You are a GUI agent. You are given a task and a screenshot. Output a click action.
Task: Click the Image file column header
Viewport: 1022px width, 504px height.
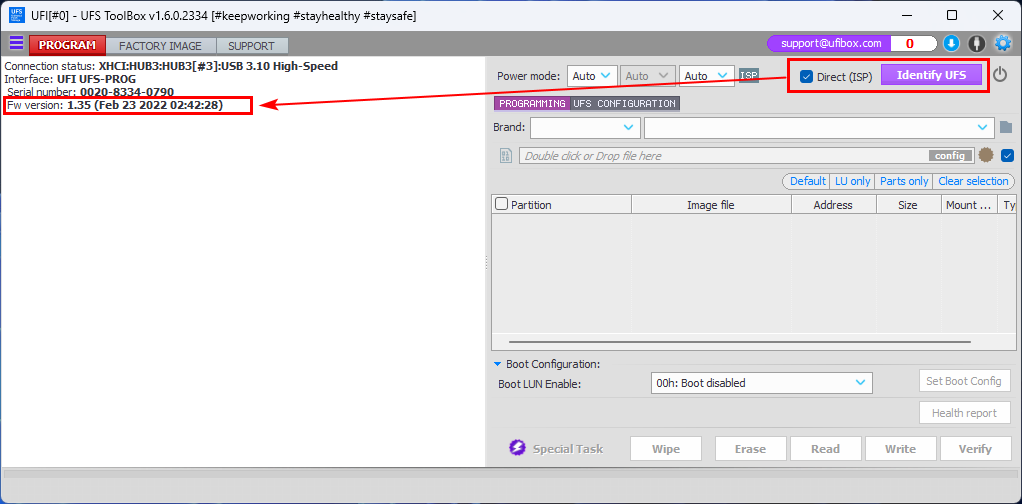711,205
